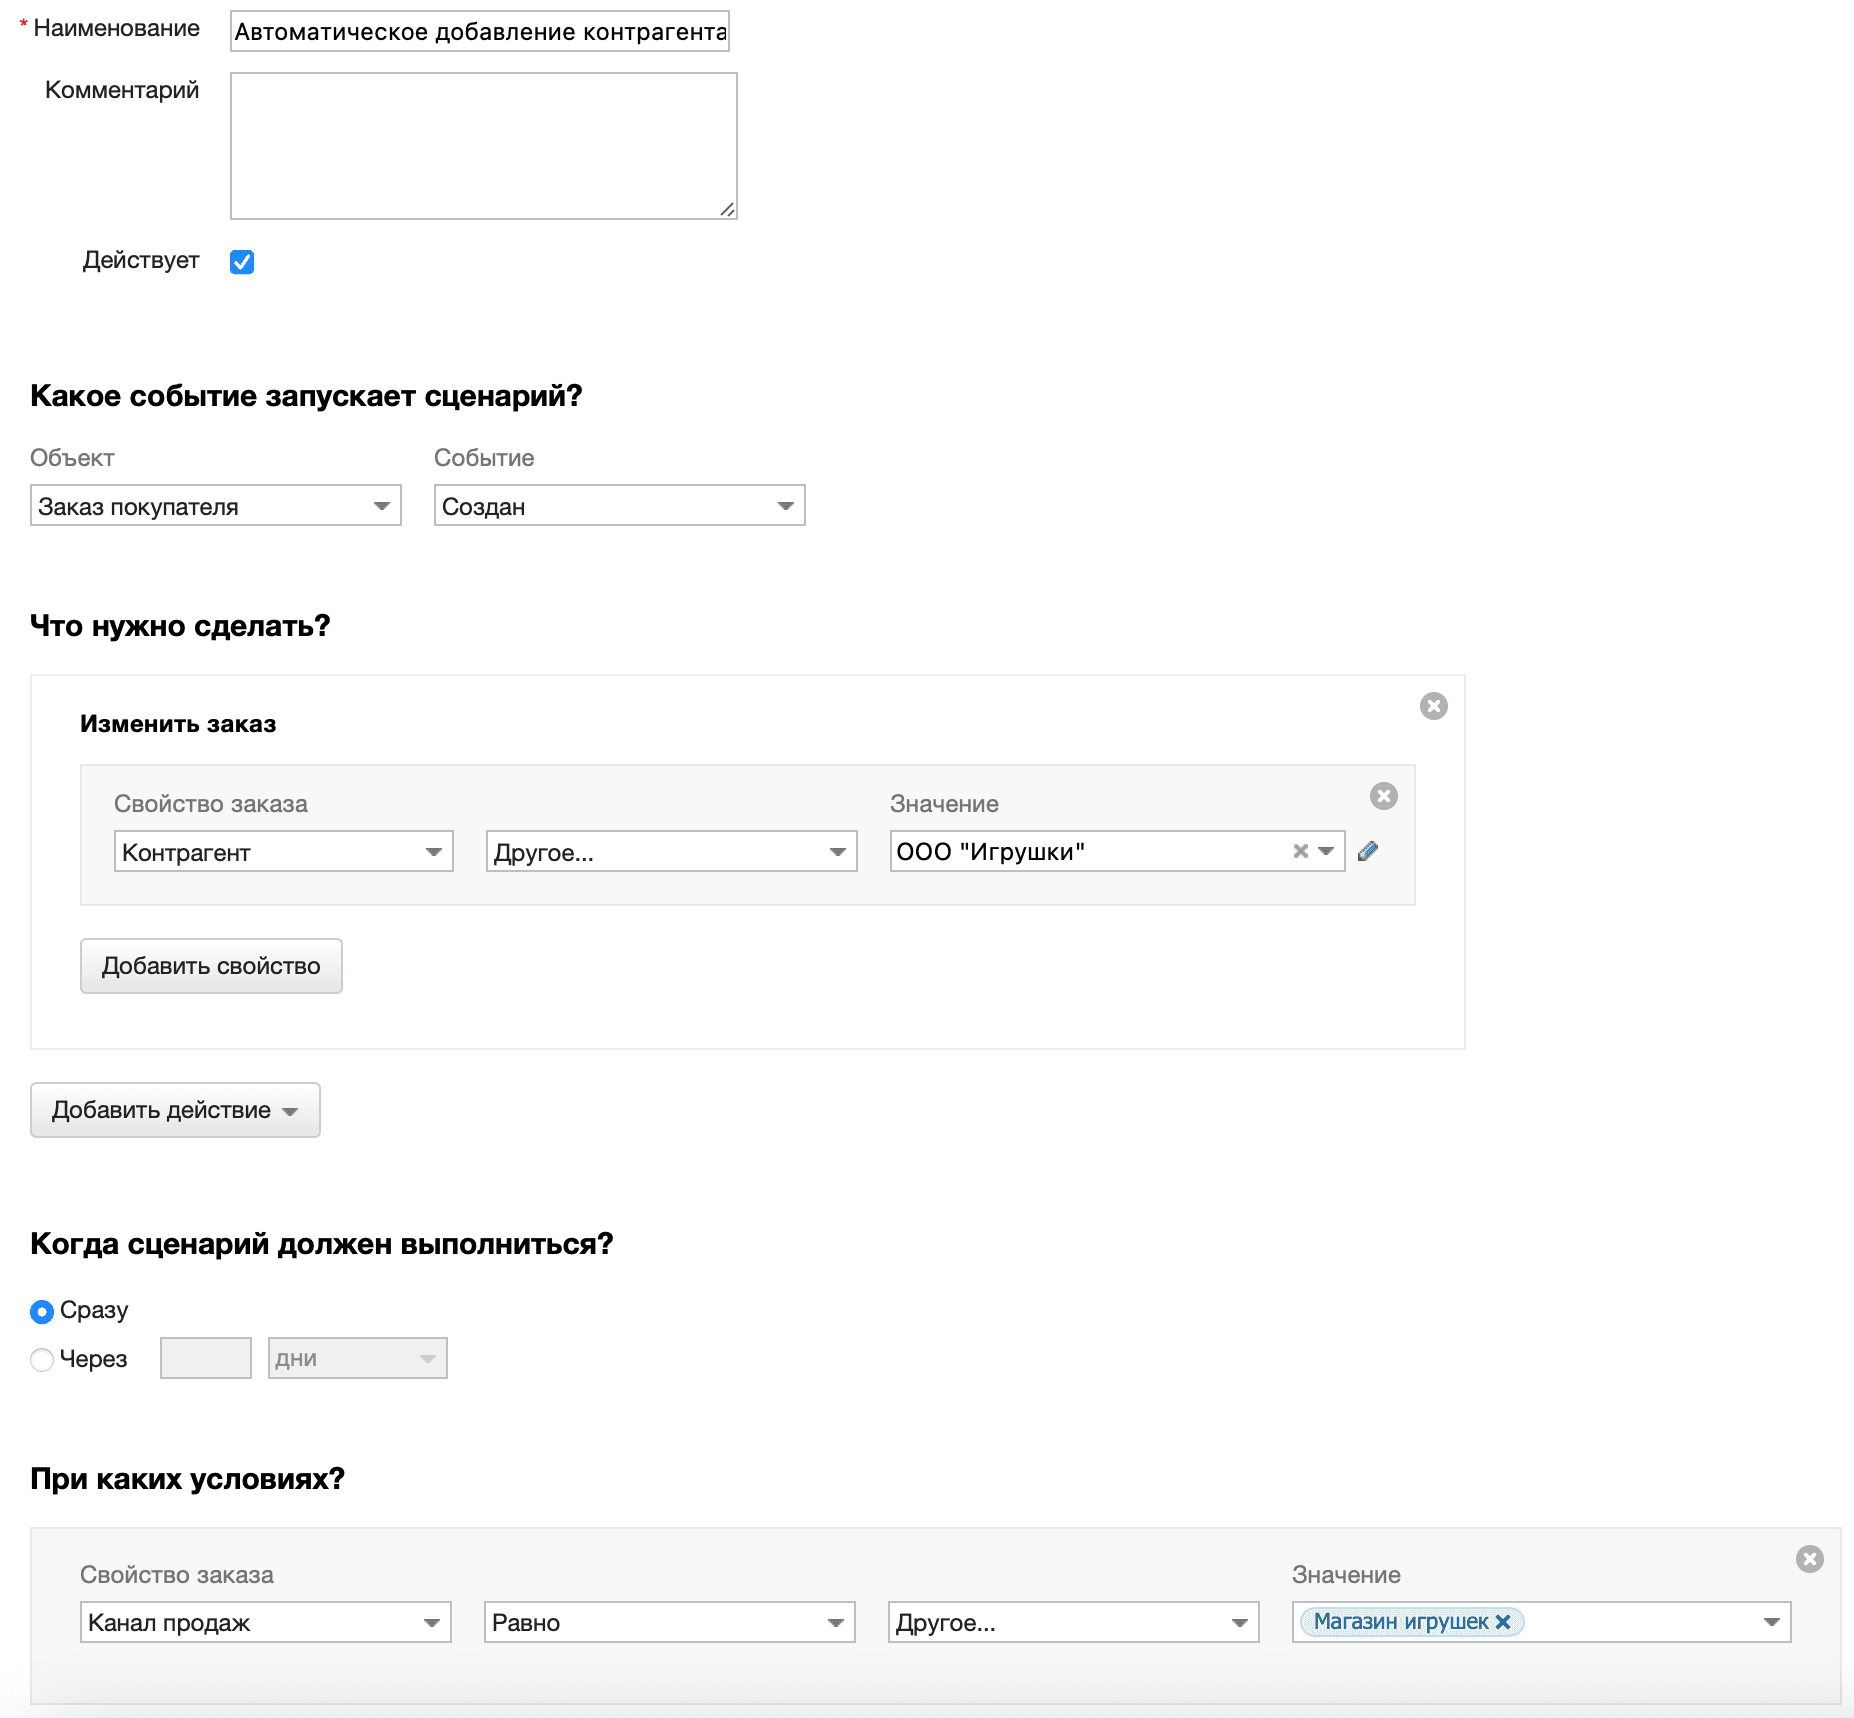The height and width of the screenshot is (1718, 1854).
Task: Remove the 'Магазин игрушек' tag
Action: 1502,1622
